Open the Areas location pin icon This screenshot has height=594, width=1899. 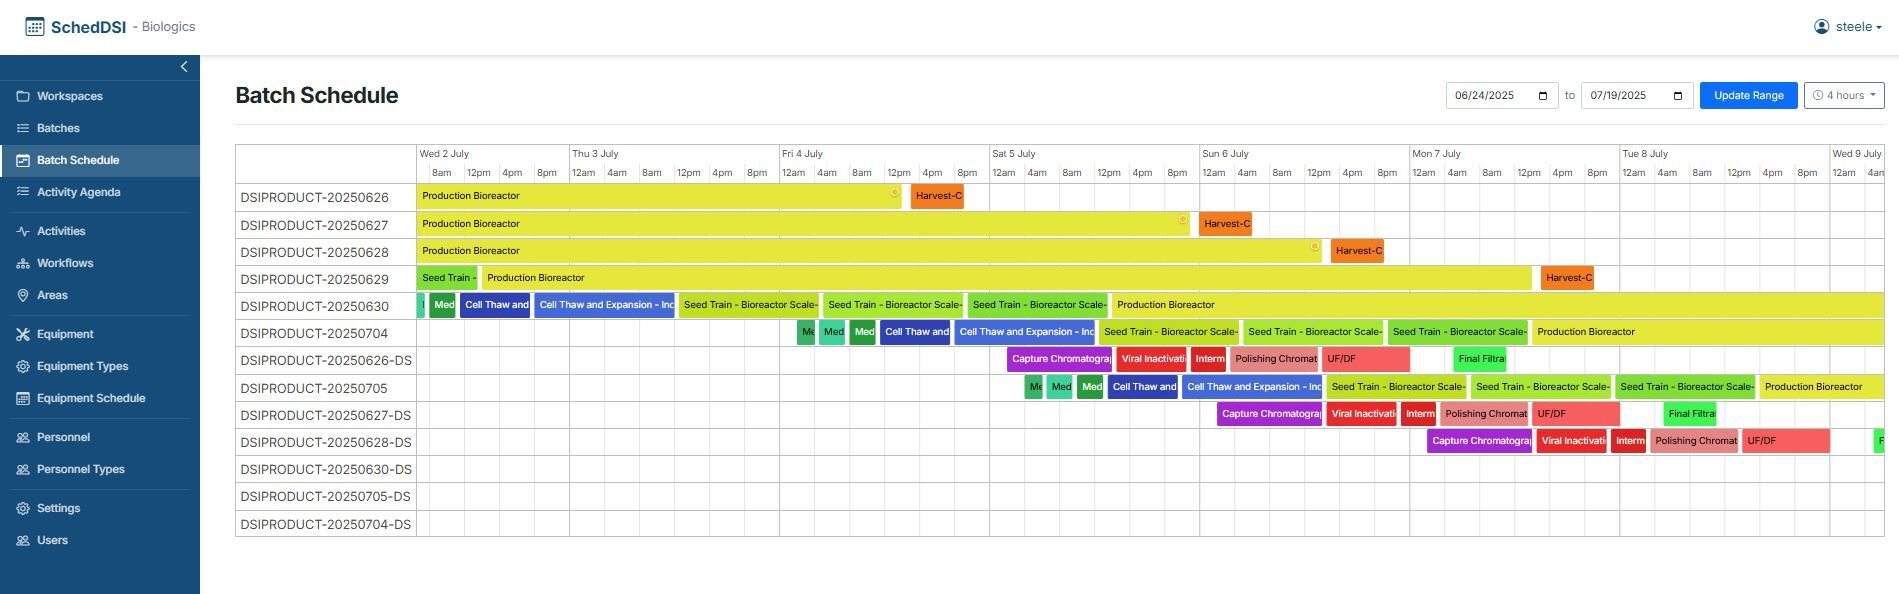point(23,295)
